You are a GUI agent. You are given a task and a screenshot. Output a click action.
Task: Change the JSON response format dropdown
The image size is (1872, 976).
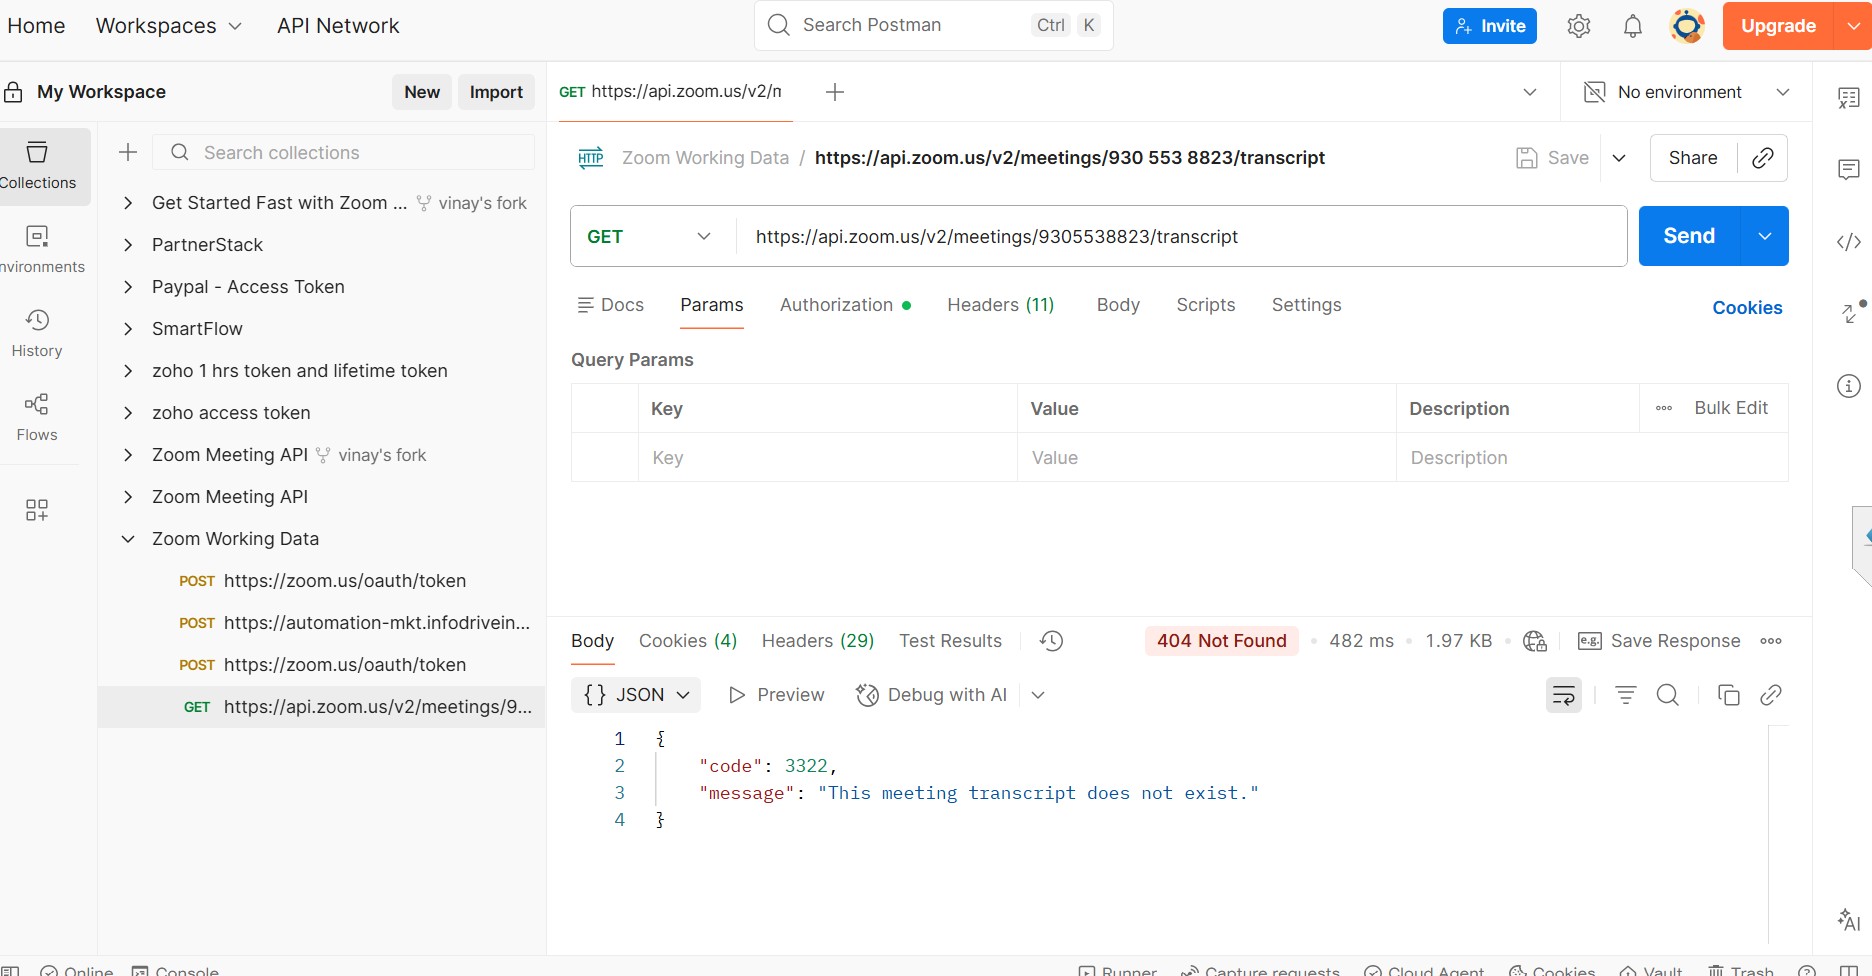point(636,695)
